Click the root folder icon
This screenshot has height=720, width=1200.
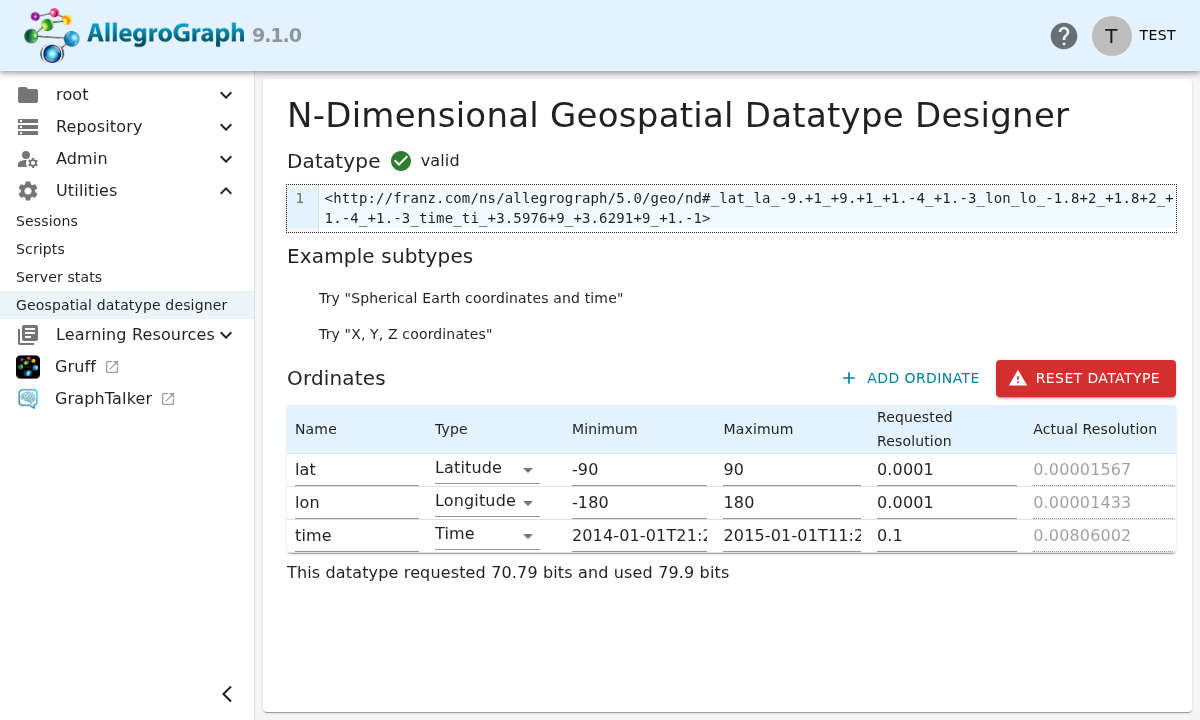coord(28,95)
